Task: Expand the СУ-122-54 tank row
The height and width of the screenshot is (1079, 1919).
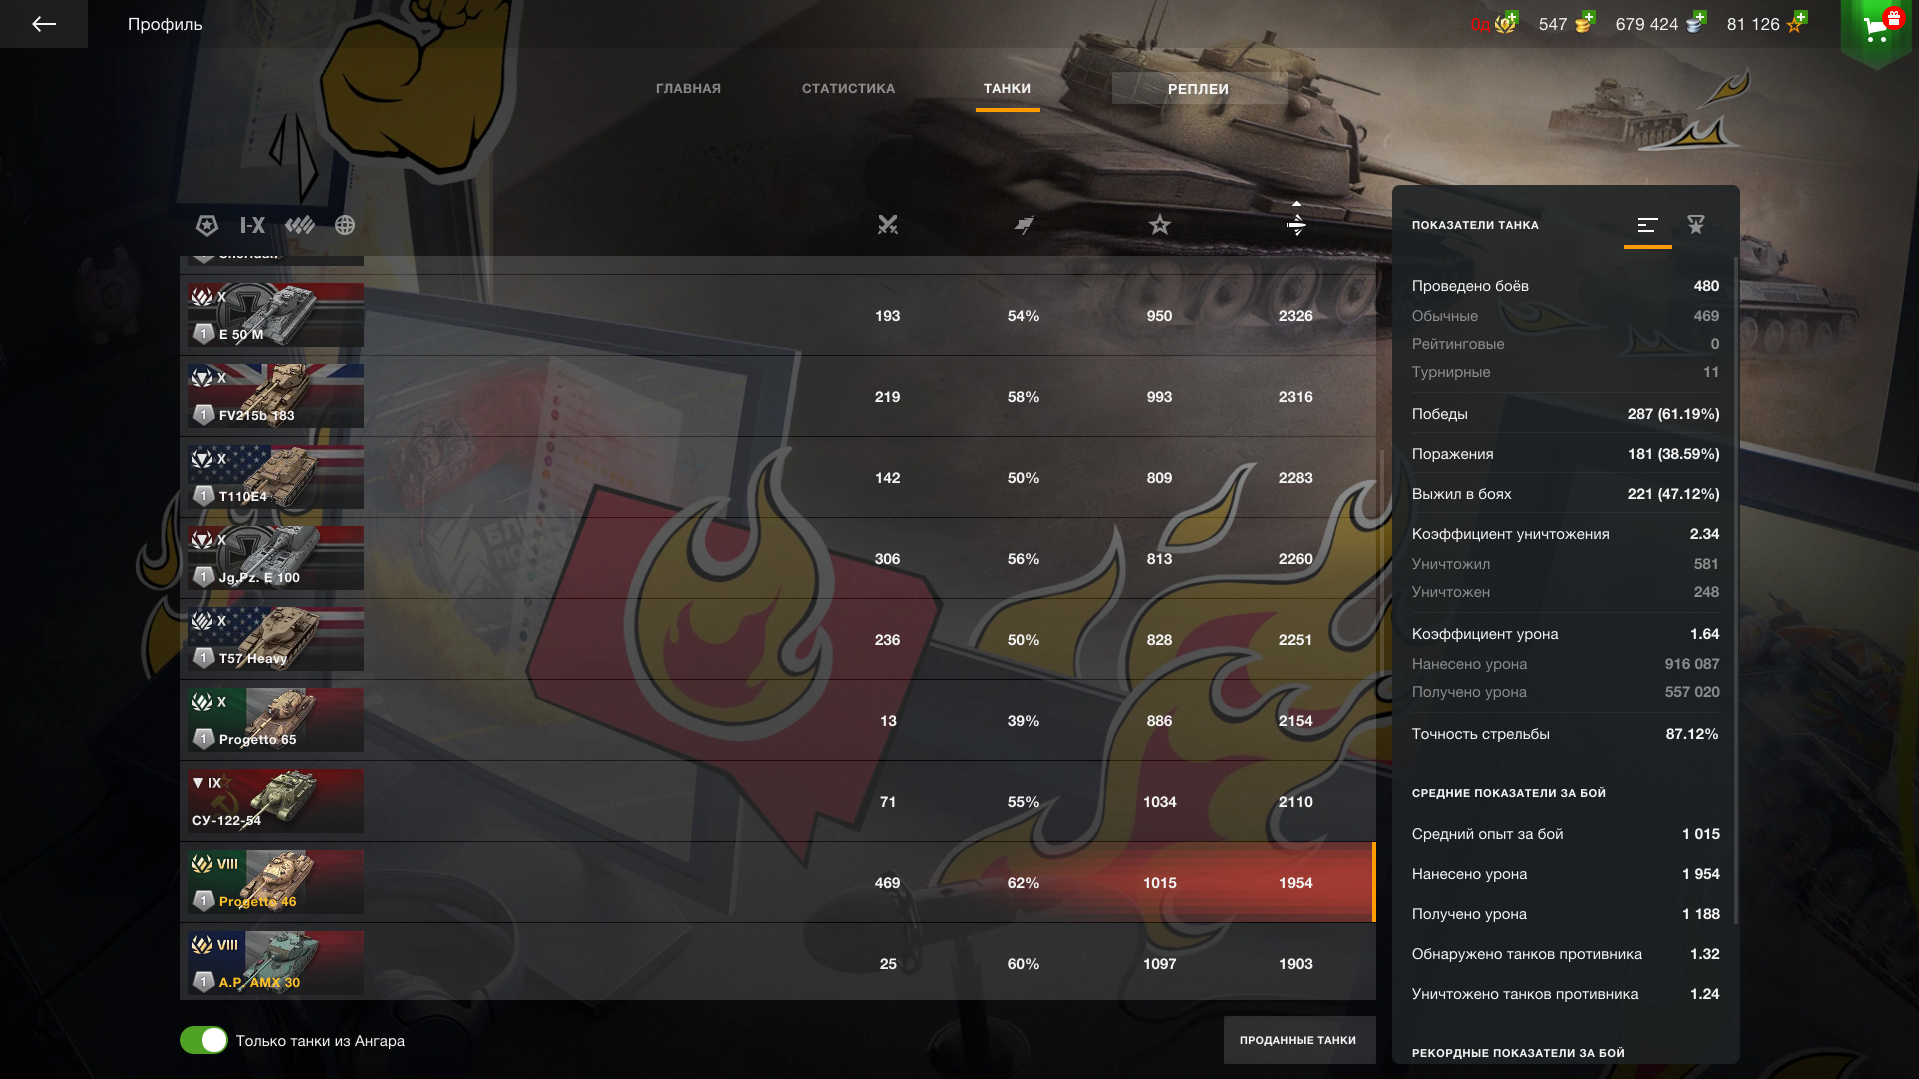Action: click(778, 801)
